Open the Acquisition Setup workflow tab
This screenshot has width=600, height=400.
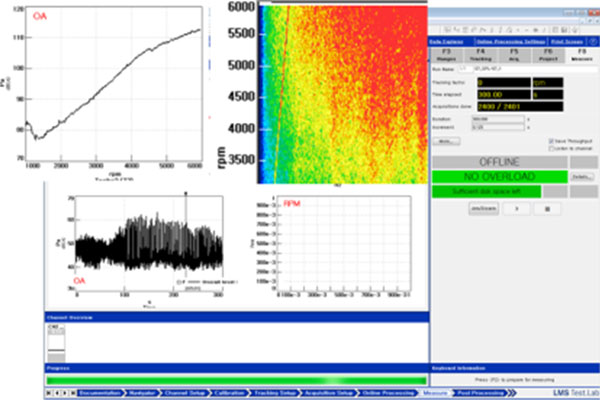tap(328, 393)
